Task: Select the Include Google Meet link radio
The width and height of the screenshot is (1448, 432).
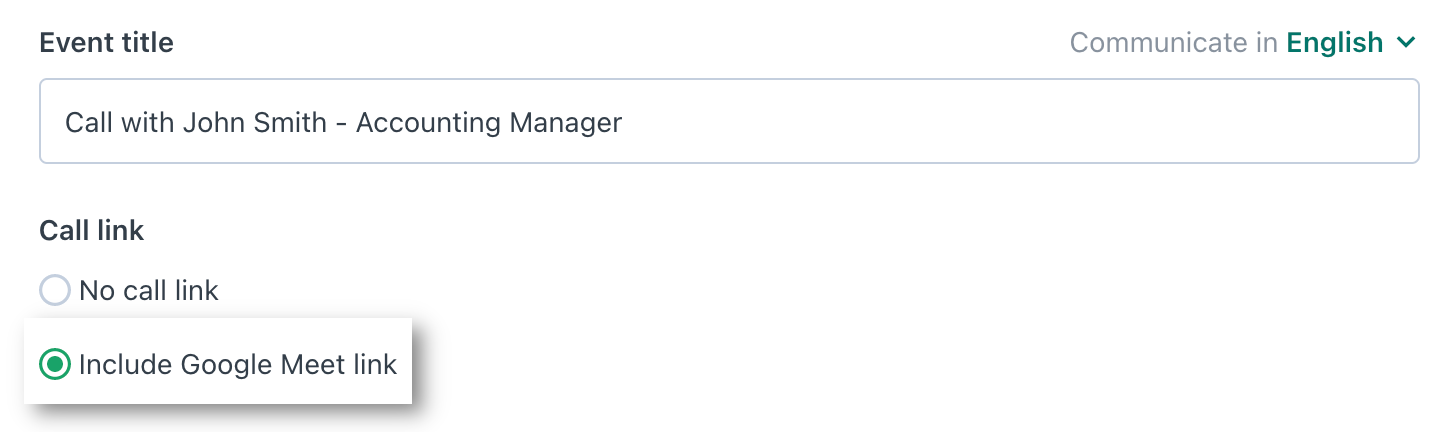Action: click(x=55, y=365)
